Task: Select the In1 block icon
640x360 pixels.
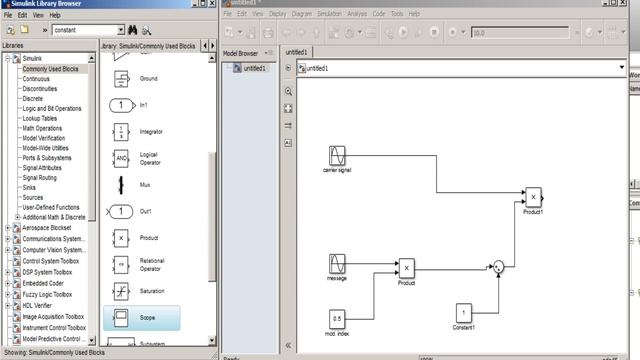Action: point(122,105)
